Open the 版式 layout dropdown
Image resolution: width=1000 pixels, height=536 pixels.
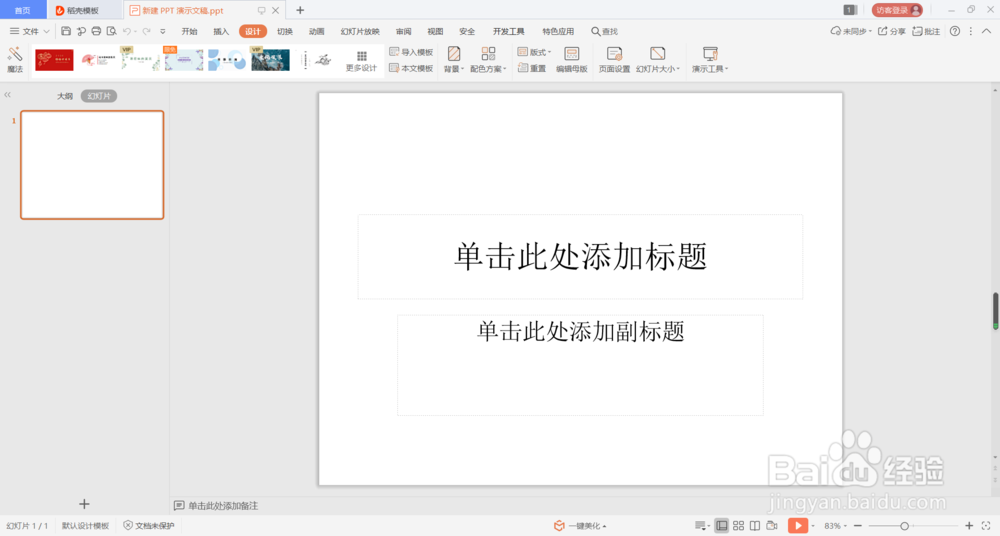[534, 52]
